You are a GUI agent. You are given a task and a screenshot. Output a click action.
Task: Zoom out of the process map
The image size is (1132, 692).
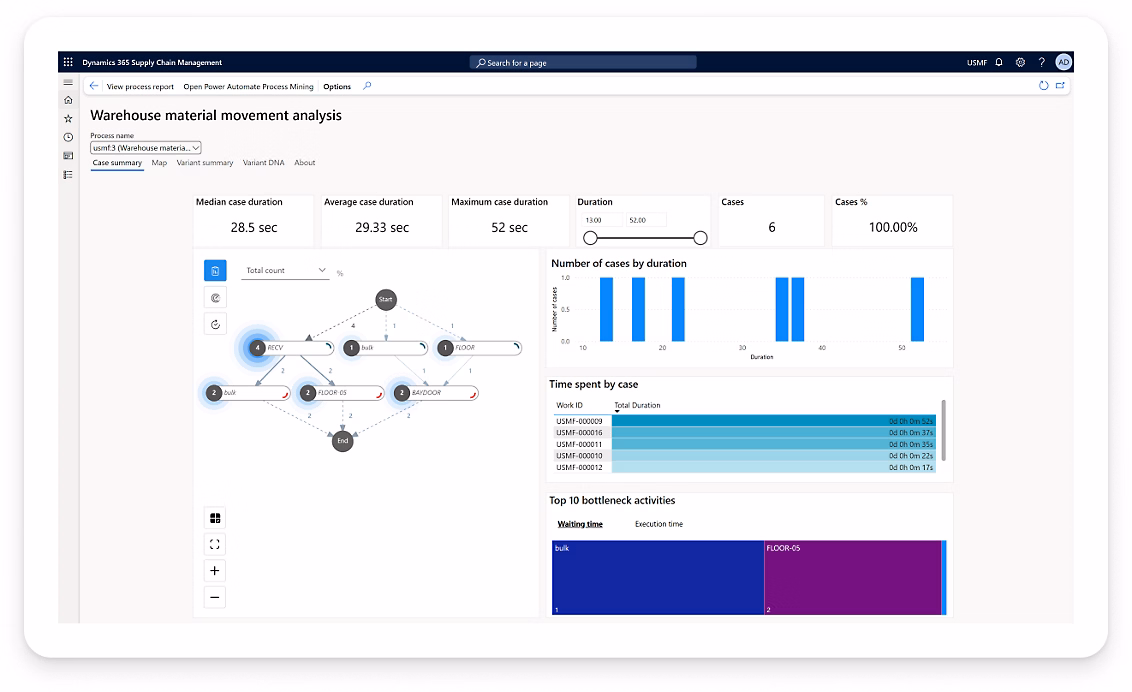click(x=214, y=597)
